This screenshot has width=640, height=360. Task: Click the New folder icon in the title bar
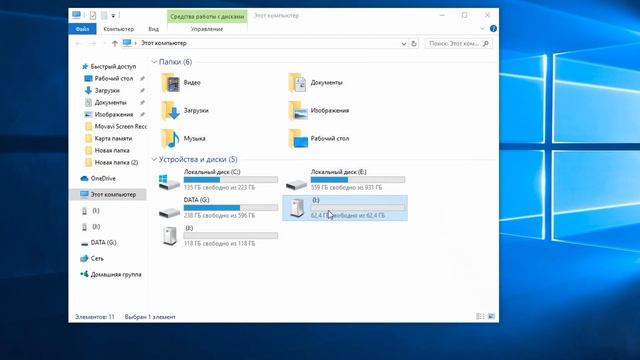point(104,16)
